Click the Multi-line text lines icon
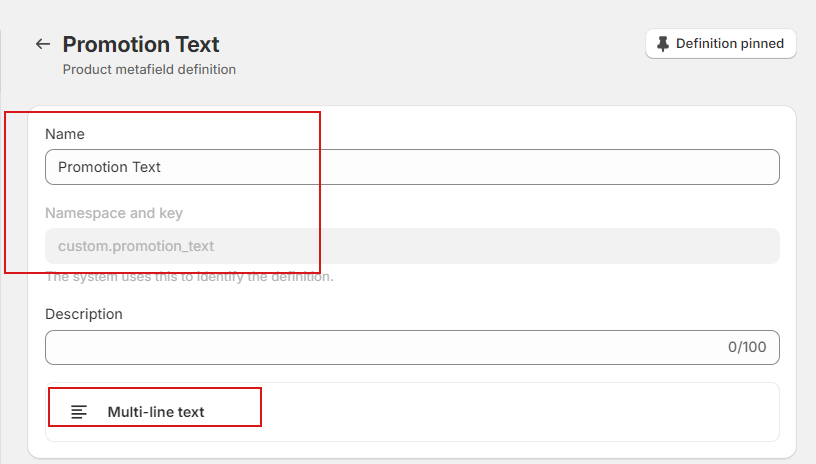Image resolution: width=816 pixels, height=464 pixels. pyautogui.click(x=79, y=412)
